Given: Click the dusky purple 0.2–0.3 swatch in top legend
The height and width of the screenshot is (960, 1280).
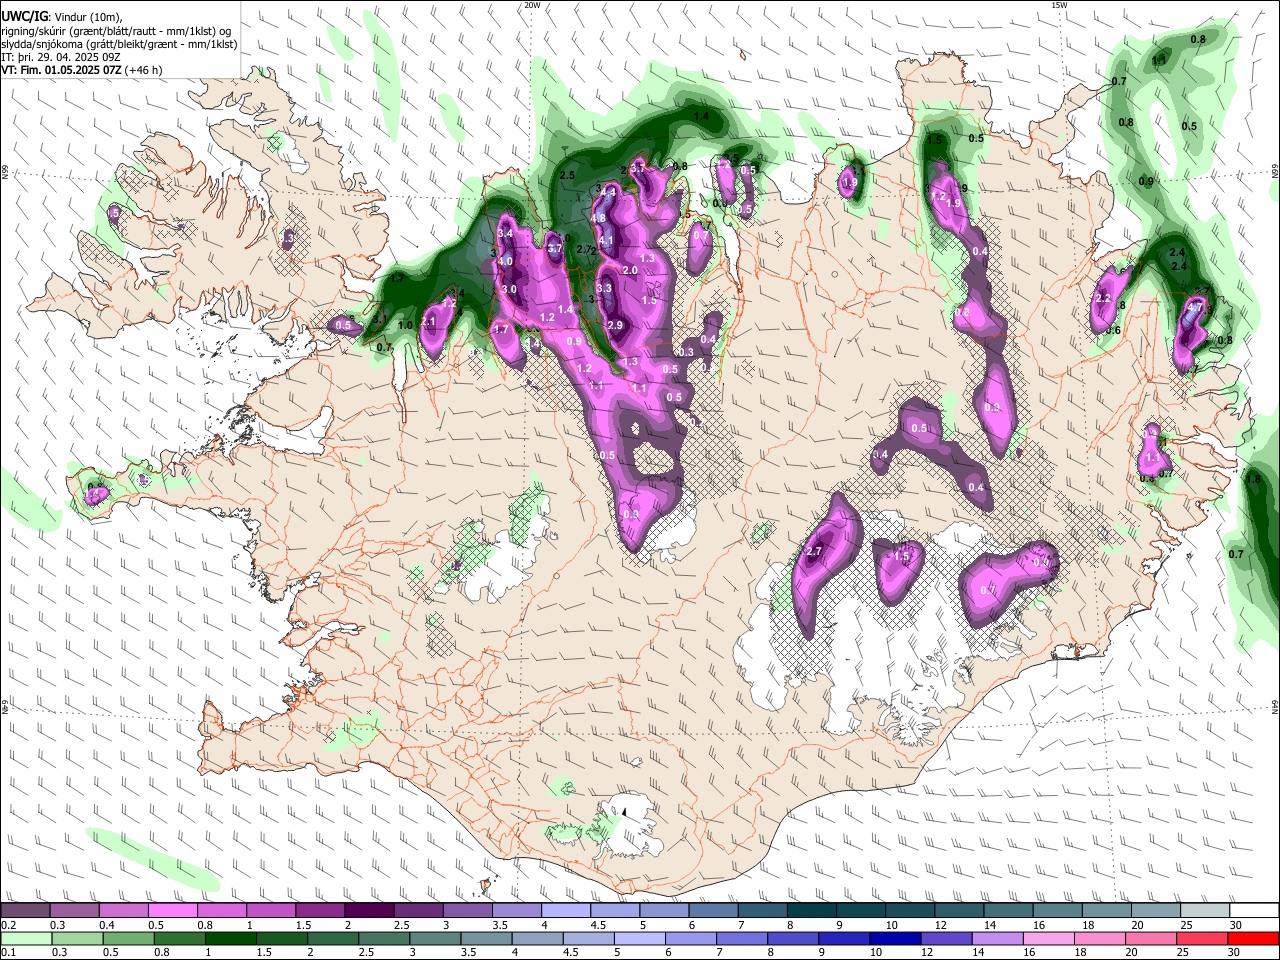Looking at the screenshot, I should (x=25, y=911).
